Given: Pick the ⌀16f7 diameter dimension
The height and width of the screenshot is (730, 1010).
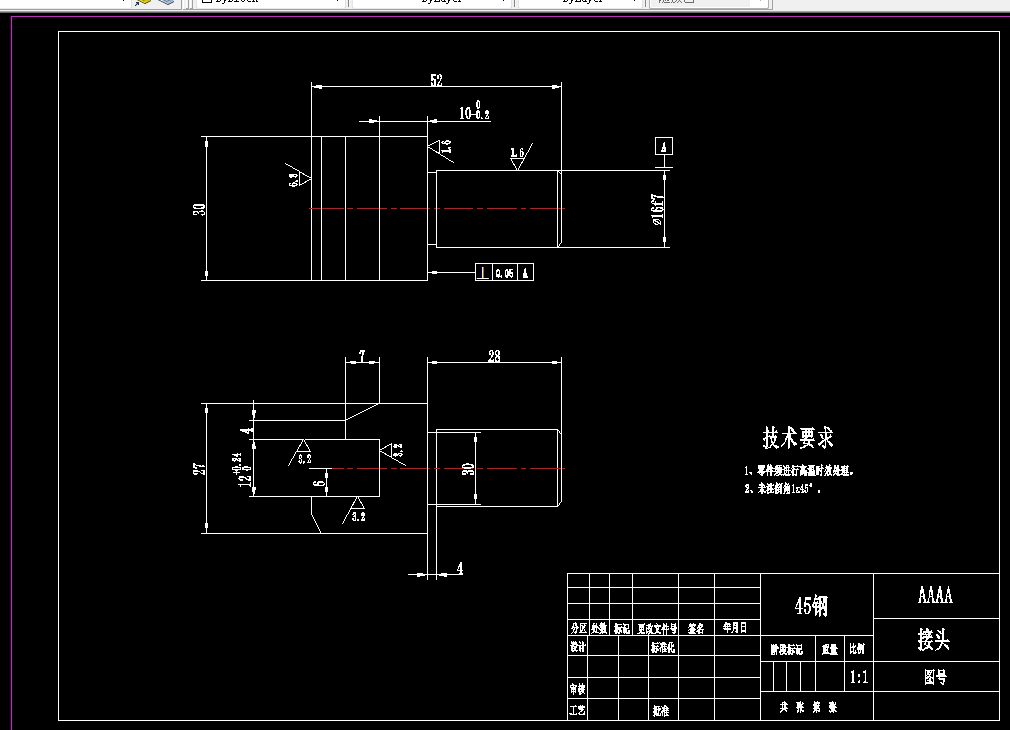Looking at the screenshot, I should tap(657, 209).
